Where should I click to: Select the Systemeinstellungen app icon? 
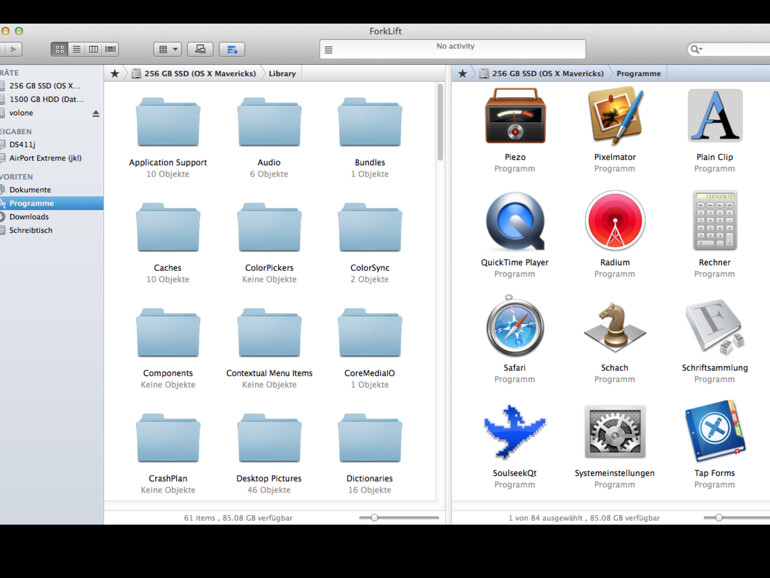point(614,433)
